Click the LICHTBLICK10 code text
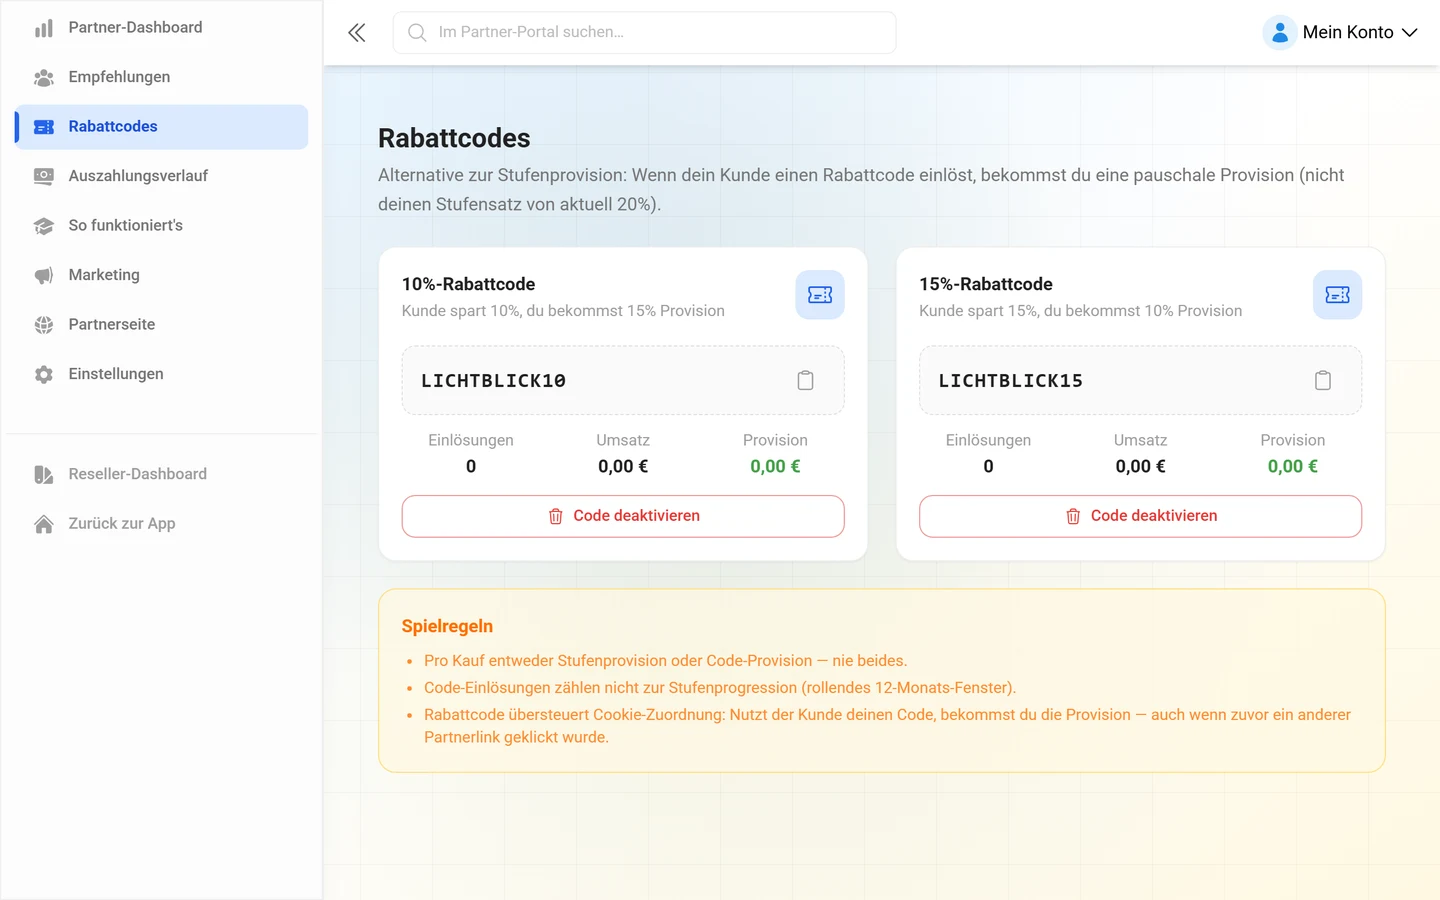This screenshot has width=1440, height=900. (x=493, y=381)
